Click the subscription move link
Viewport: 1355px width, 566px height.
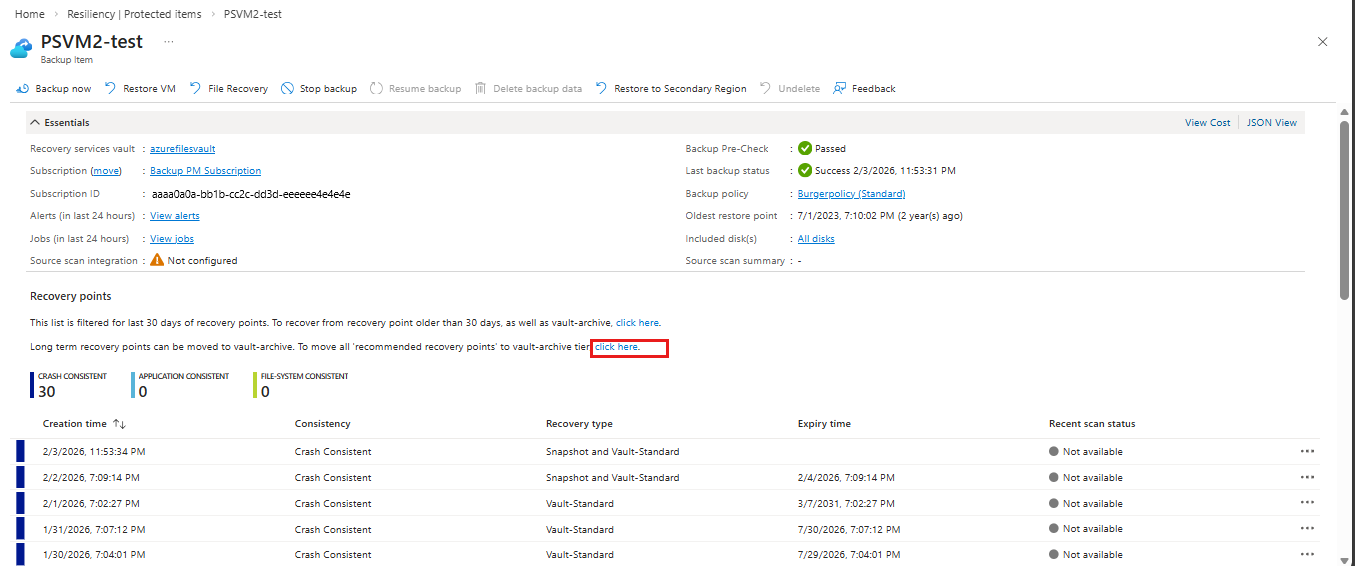[x=106, y=171]
